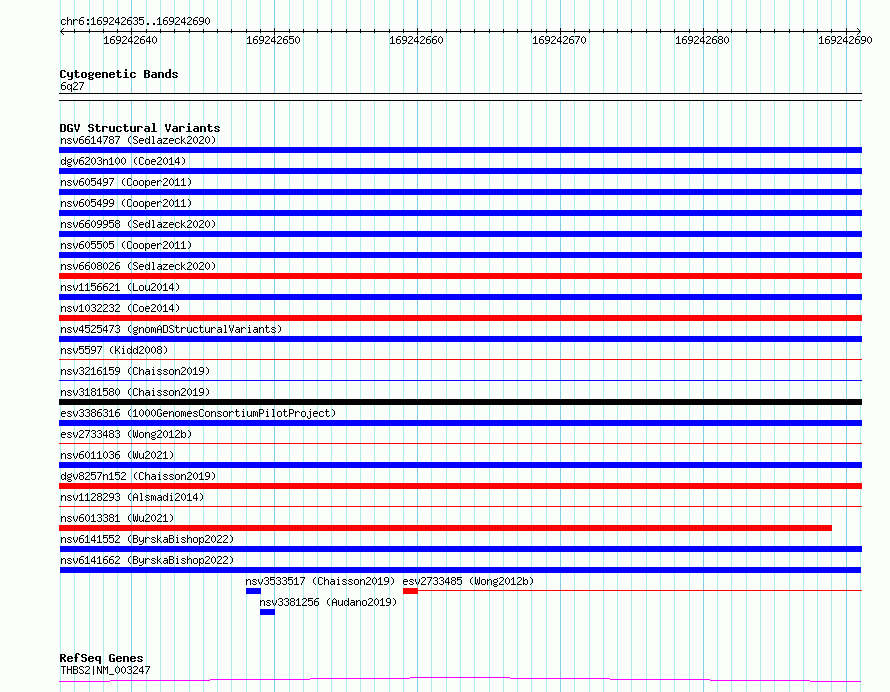Open nsv3533517 (Chaisson2019) label

click(320, 581)
